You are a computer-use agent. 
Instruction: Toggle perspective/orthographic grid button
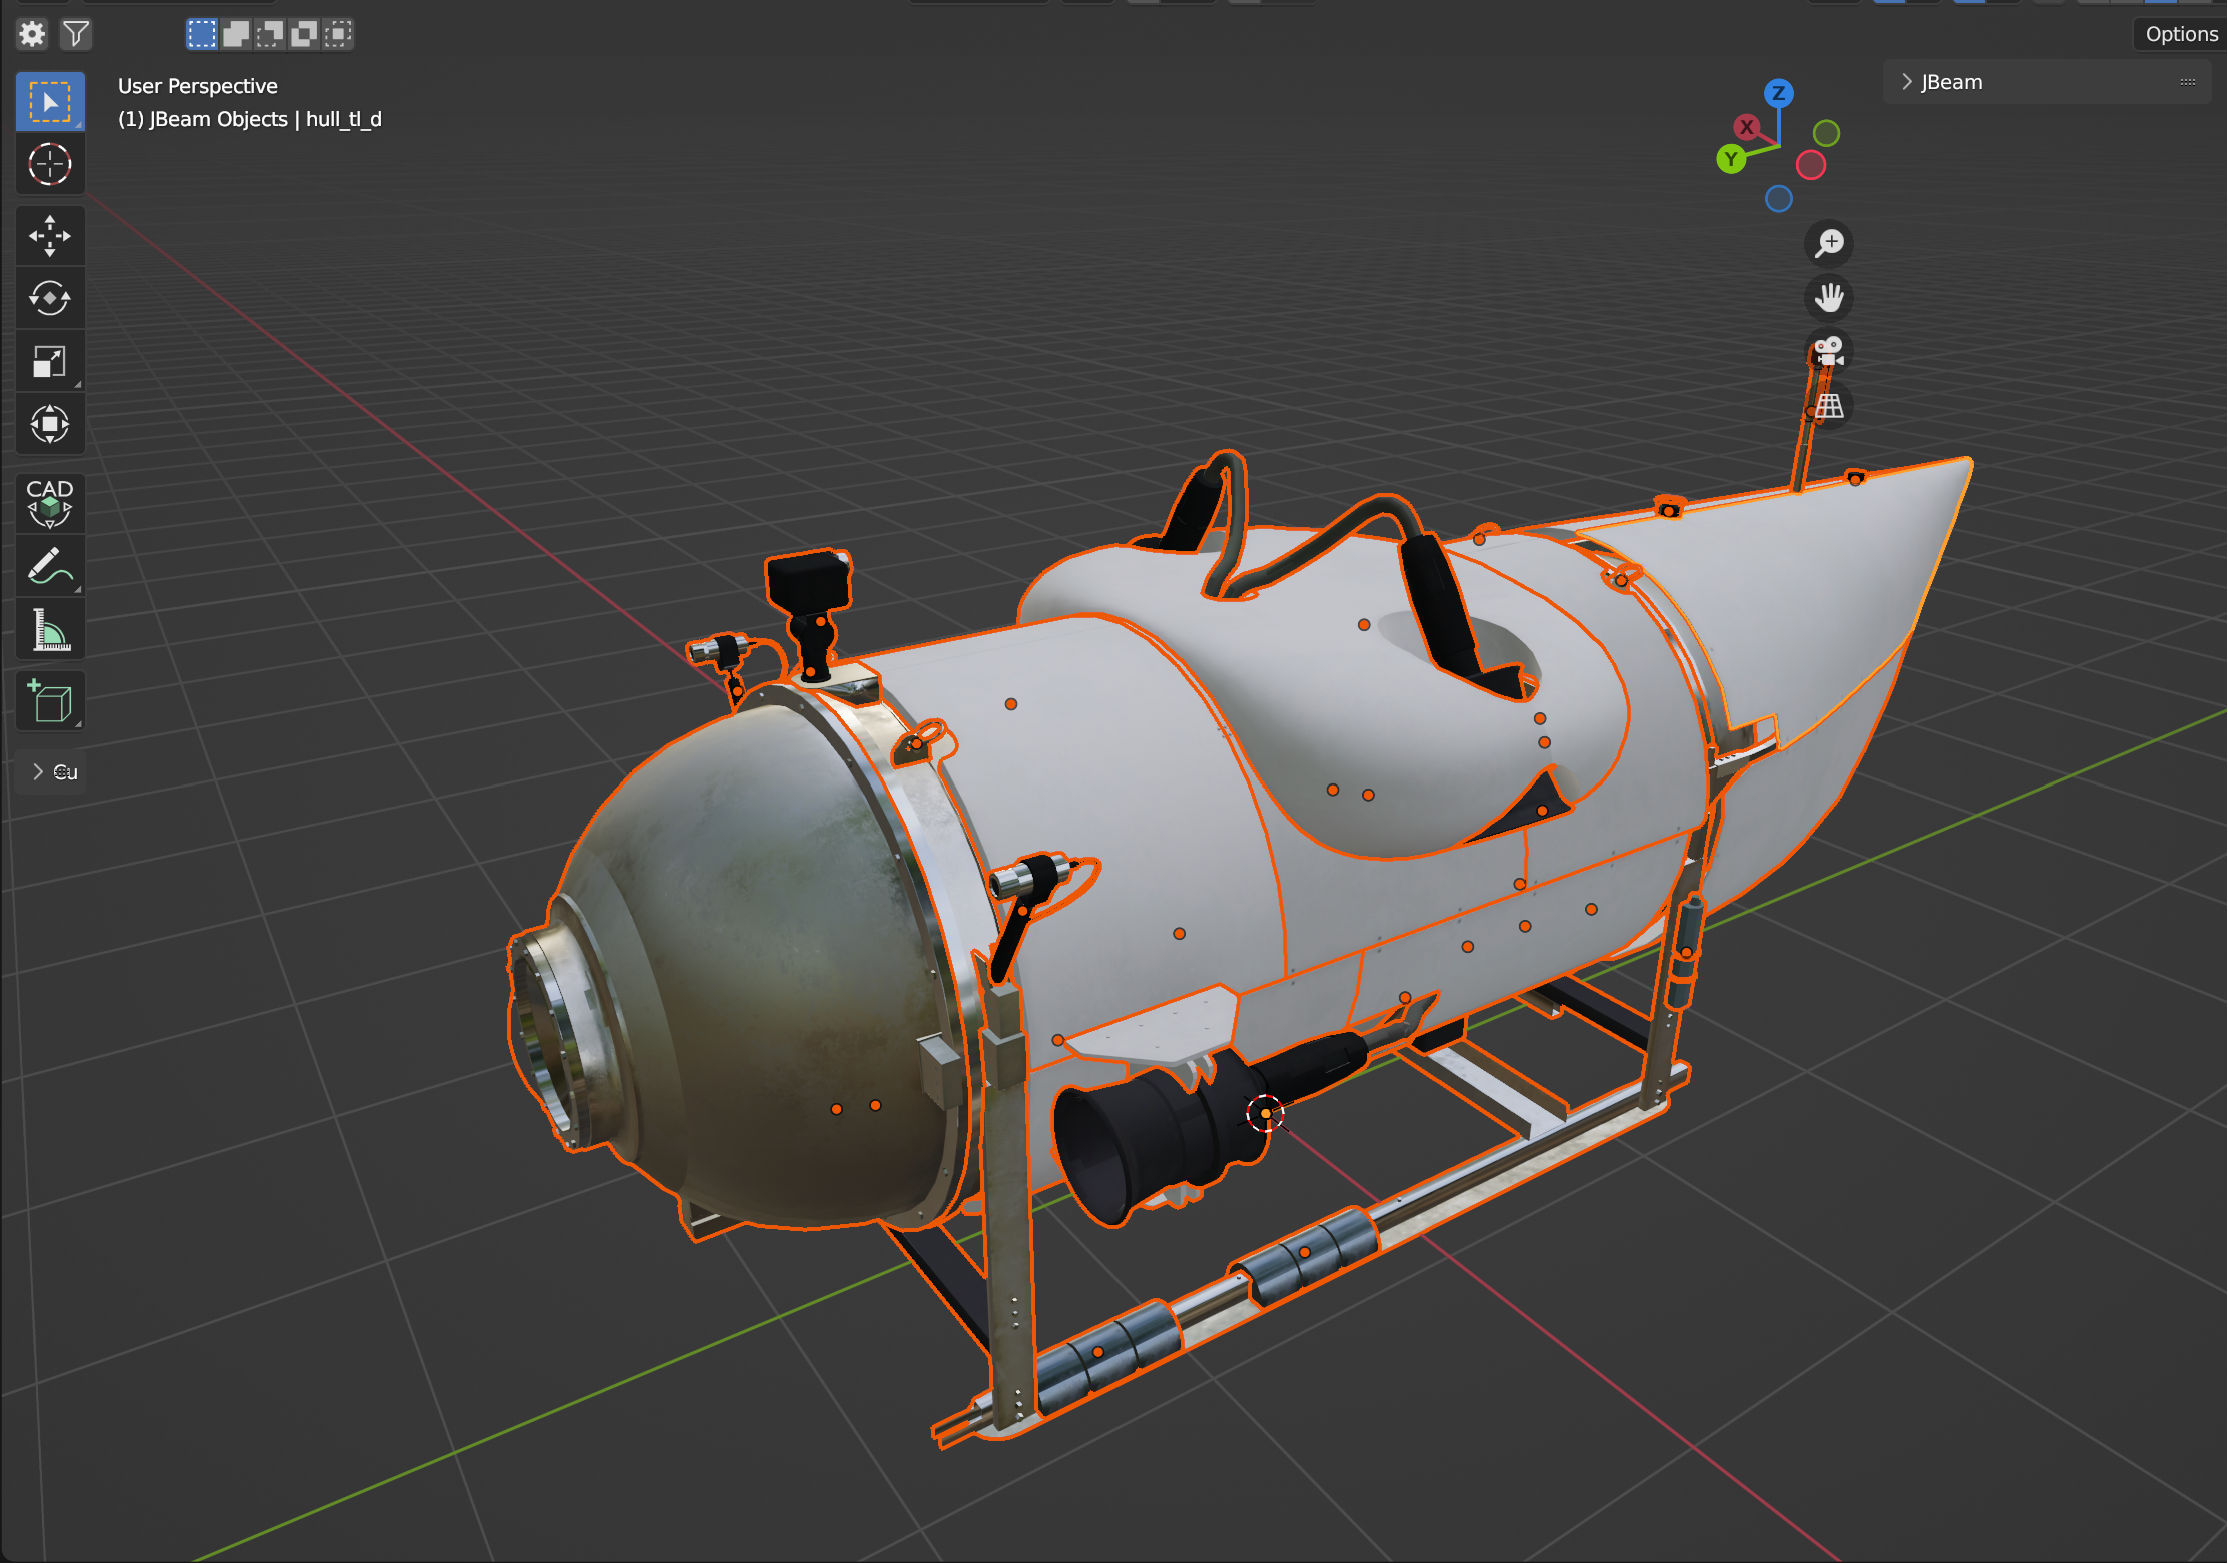[x=1829, y=406]
